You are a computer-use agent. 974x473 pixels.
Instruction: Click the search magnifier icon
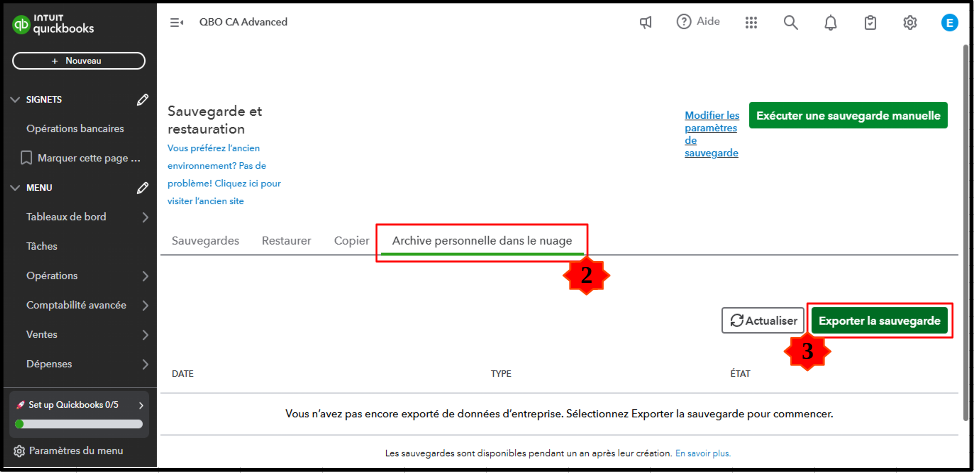[791, 22]
